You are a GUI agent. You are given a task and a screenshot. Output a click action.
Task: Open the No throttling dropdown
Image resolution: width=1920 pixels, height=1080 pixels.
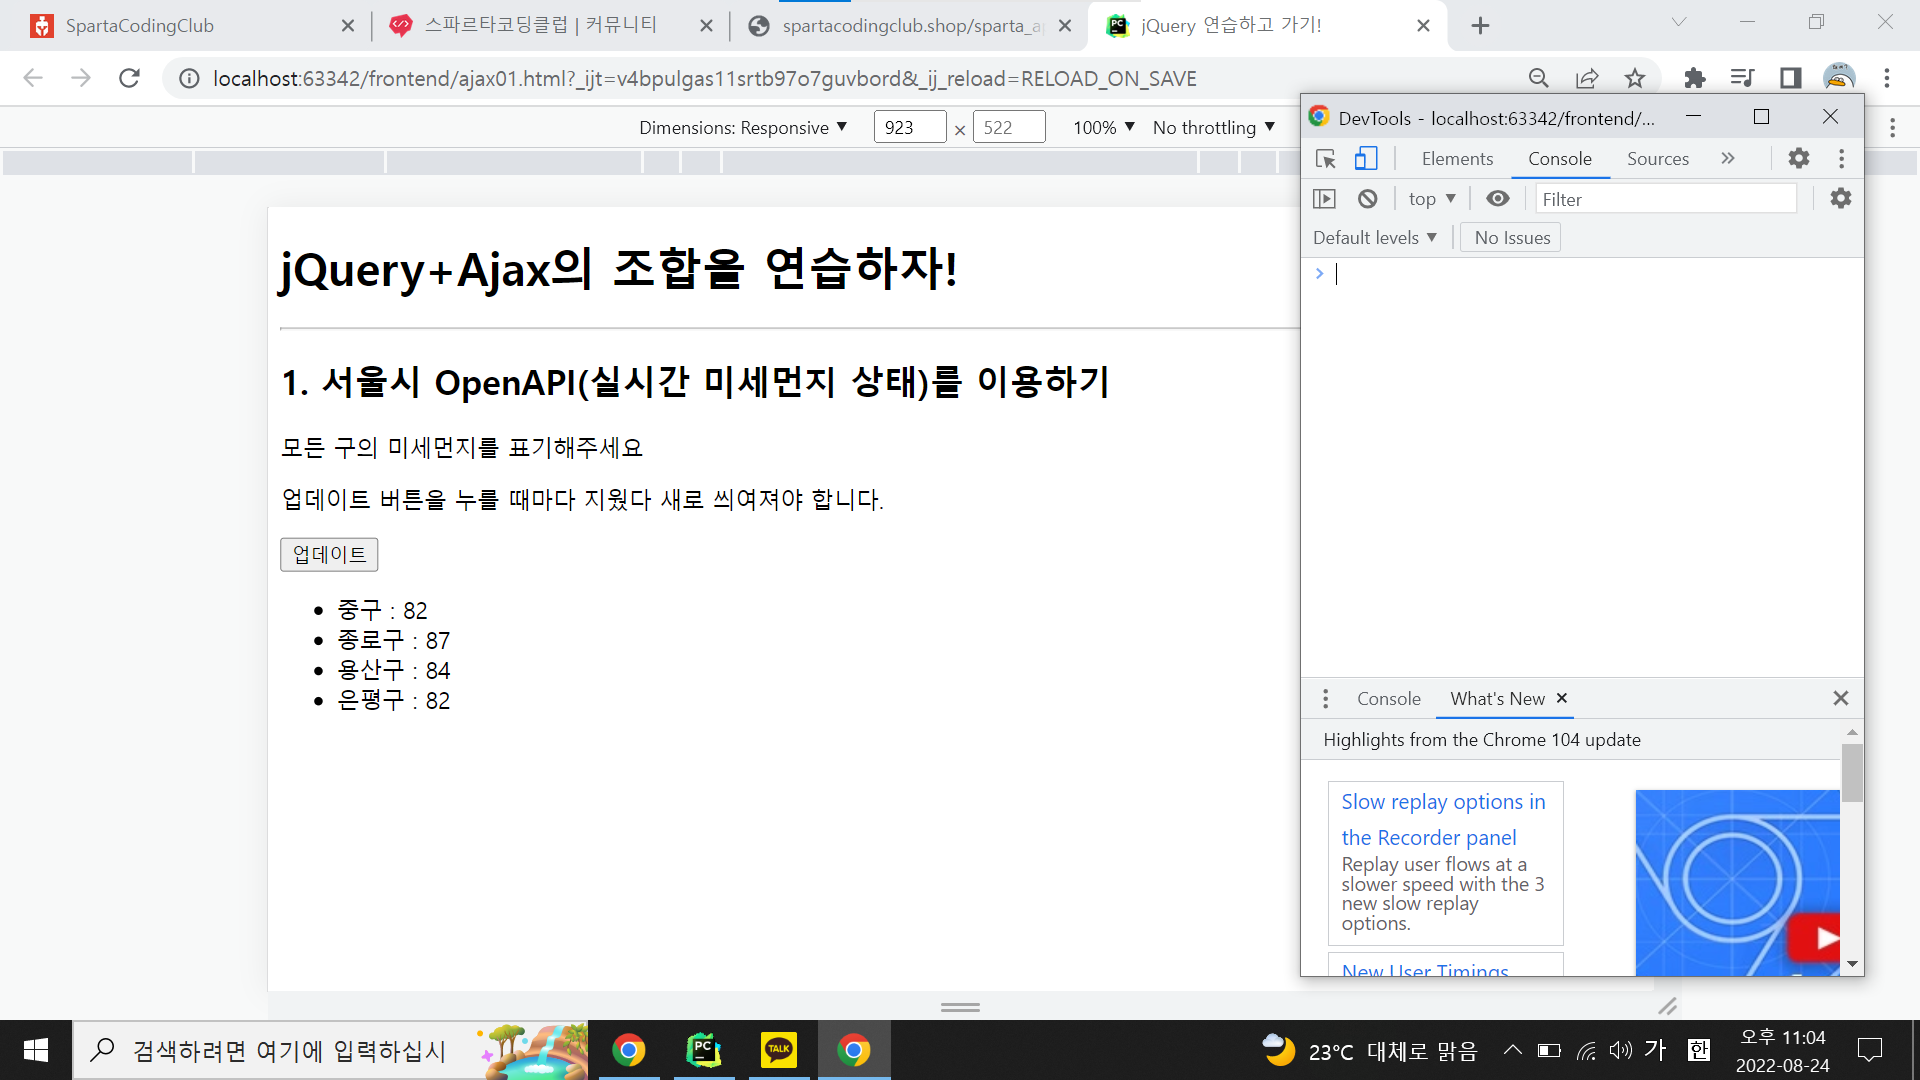(1214, 127)
